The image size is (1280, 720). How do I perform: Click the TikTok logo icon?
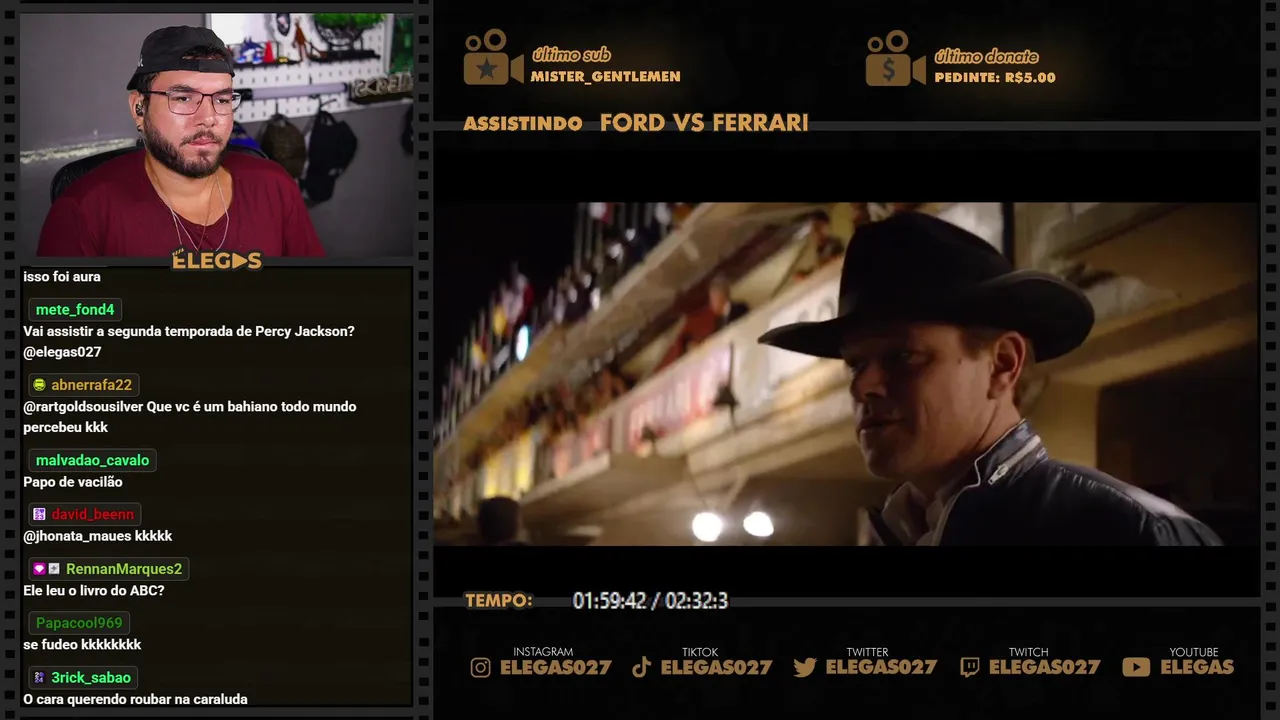click(x=641, y=668)
